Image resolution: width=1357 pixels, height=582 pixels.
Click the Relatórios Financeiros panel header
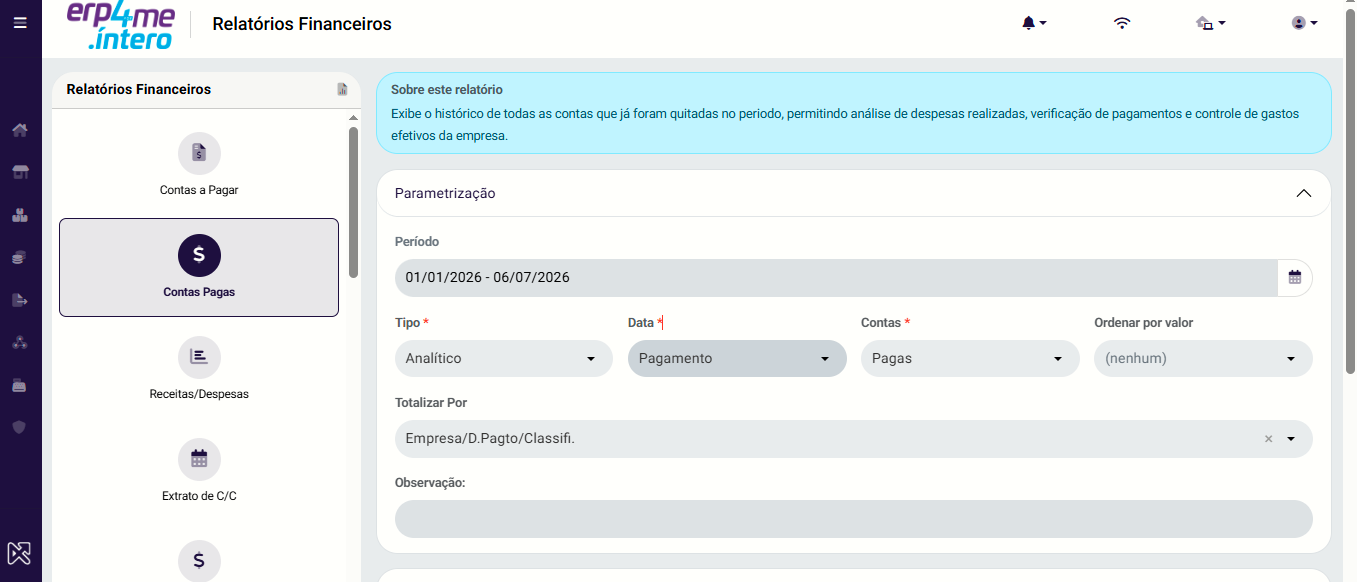coord(139,89)
